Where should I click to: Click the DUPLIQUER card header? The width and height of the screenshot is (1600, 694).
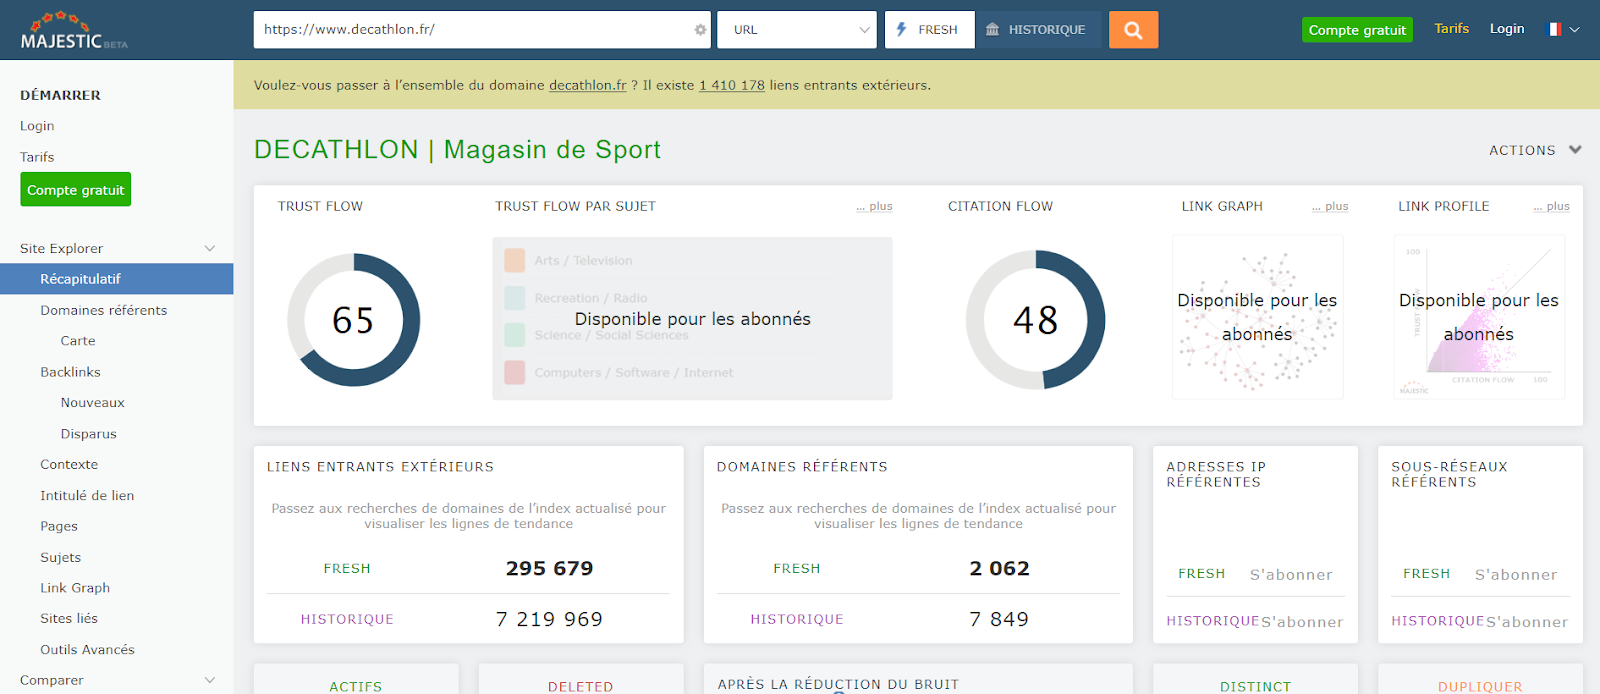pyautogui.click(x=1480, y=686)
